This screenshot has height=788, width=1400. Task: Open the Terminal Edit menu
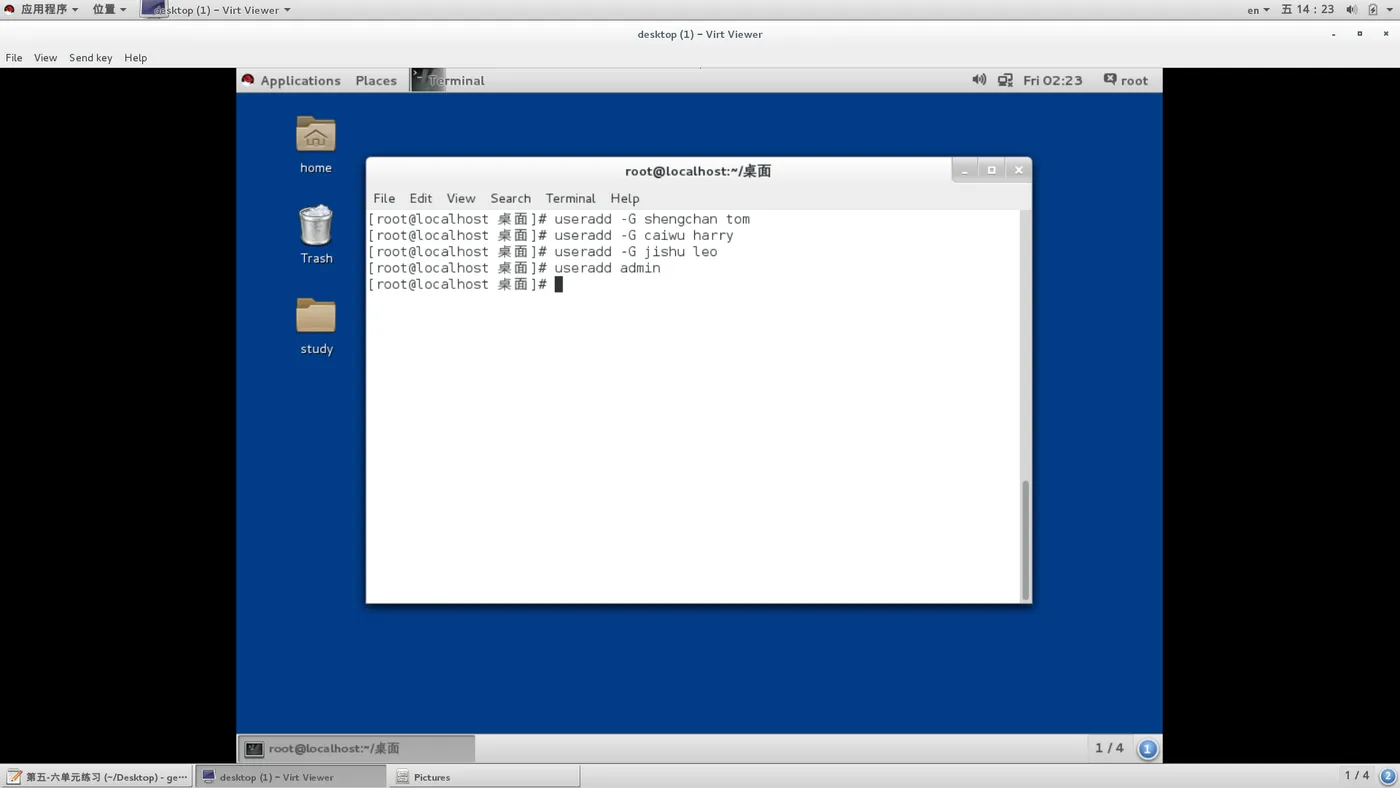click(x=421, y=198)
